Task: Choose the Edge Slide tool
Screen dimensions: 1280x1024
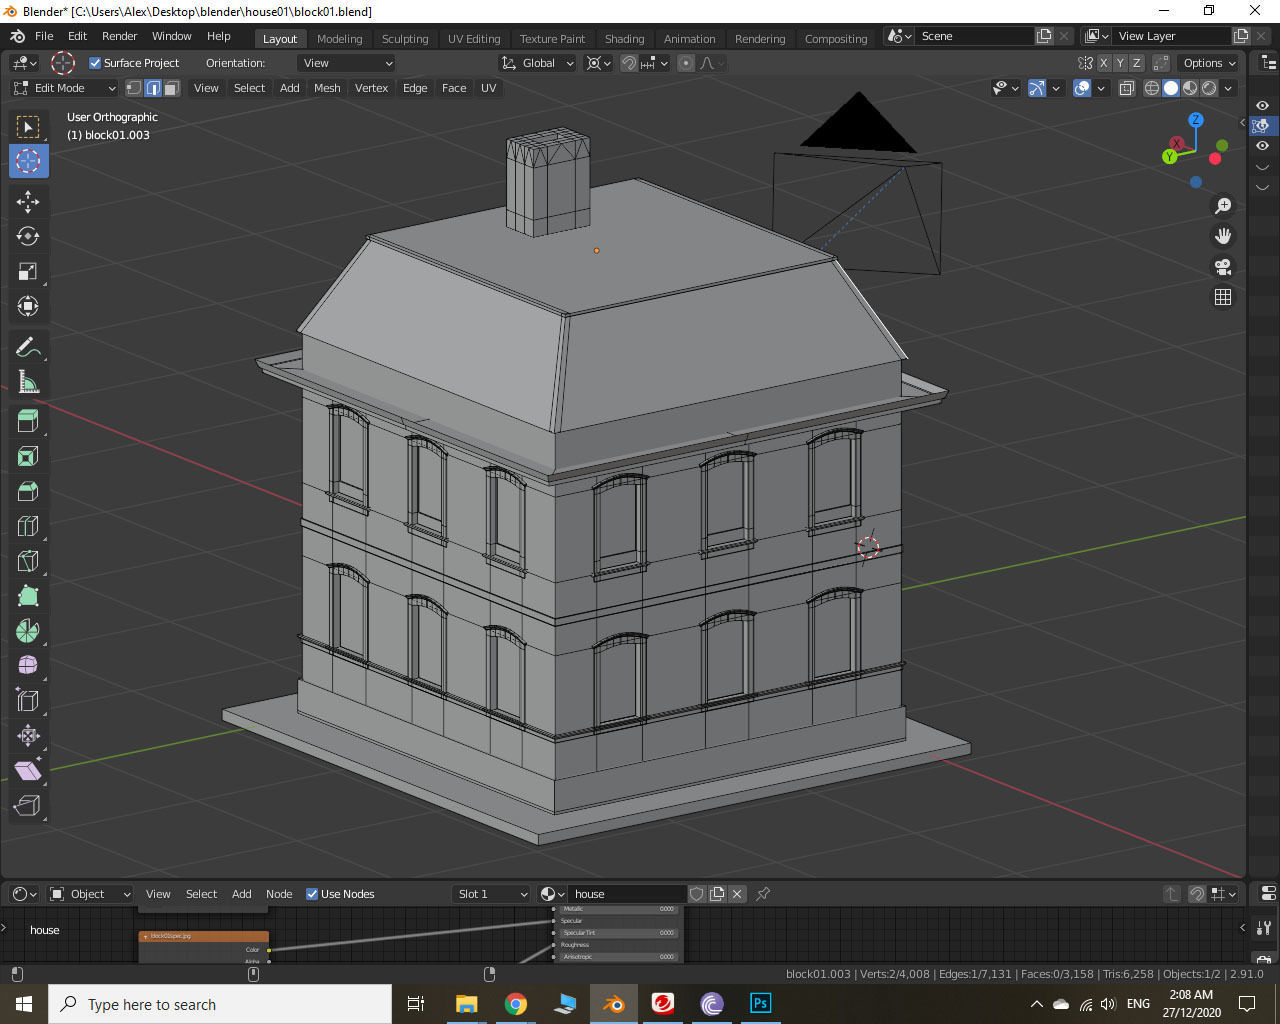Action: point(28,701)
